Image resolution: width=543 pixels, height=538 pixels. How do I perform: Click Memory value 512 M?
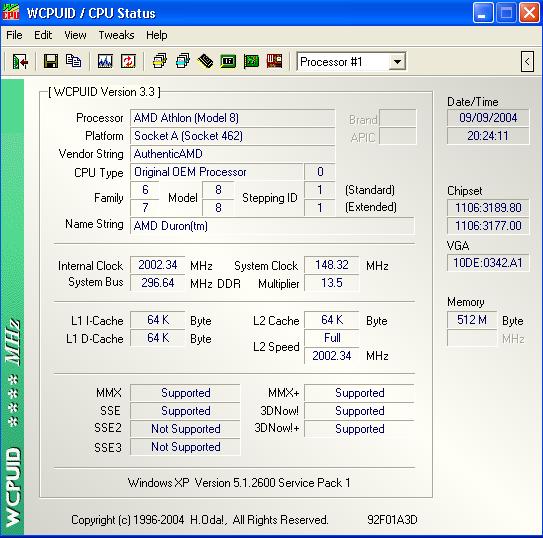(x=472, y=320)
